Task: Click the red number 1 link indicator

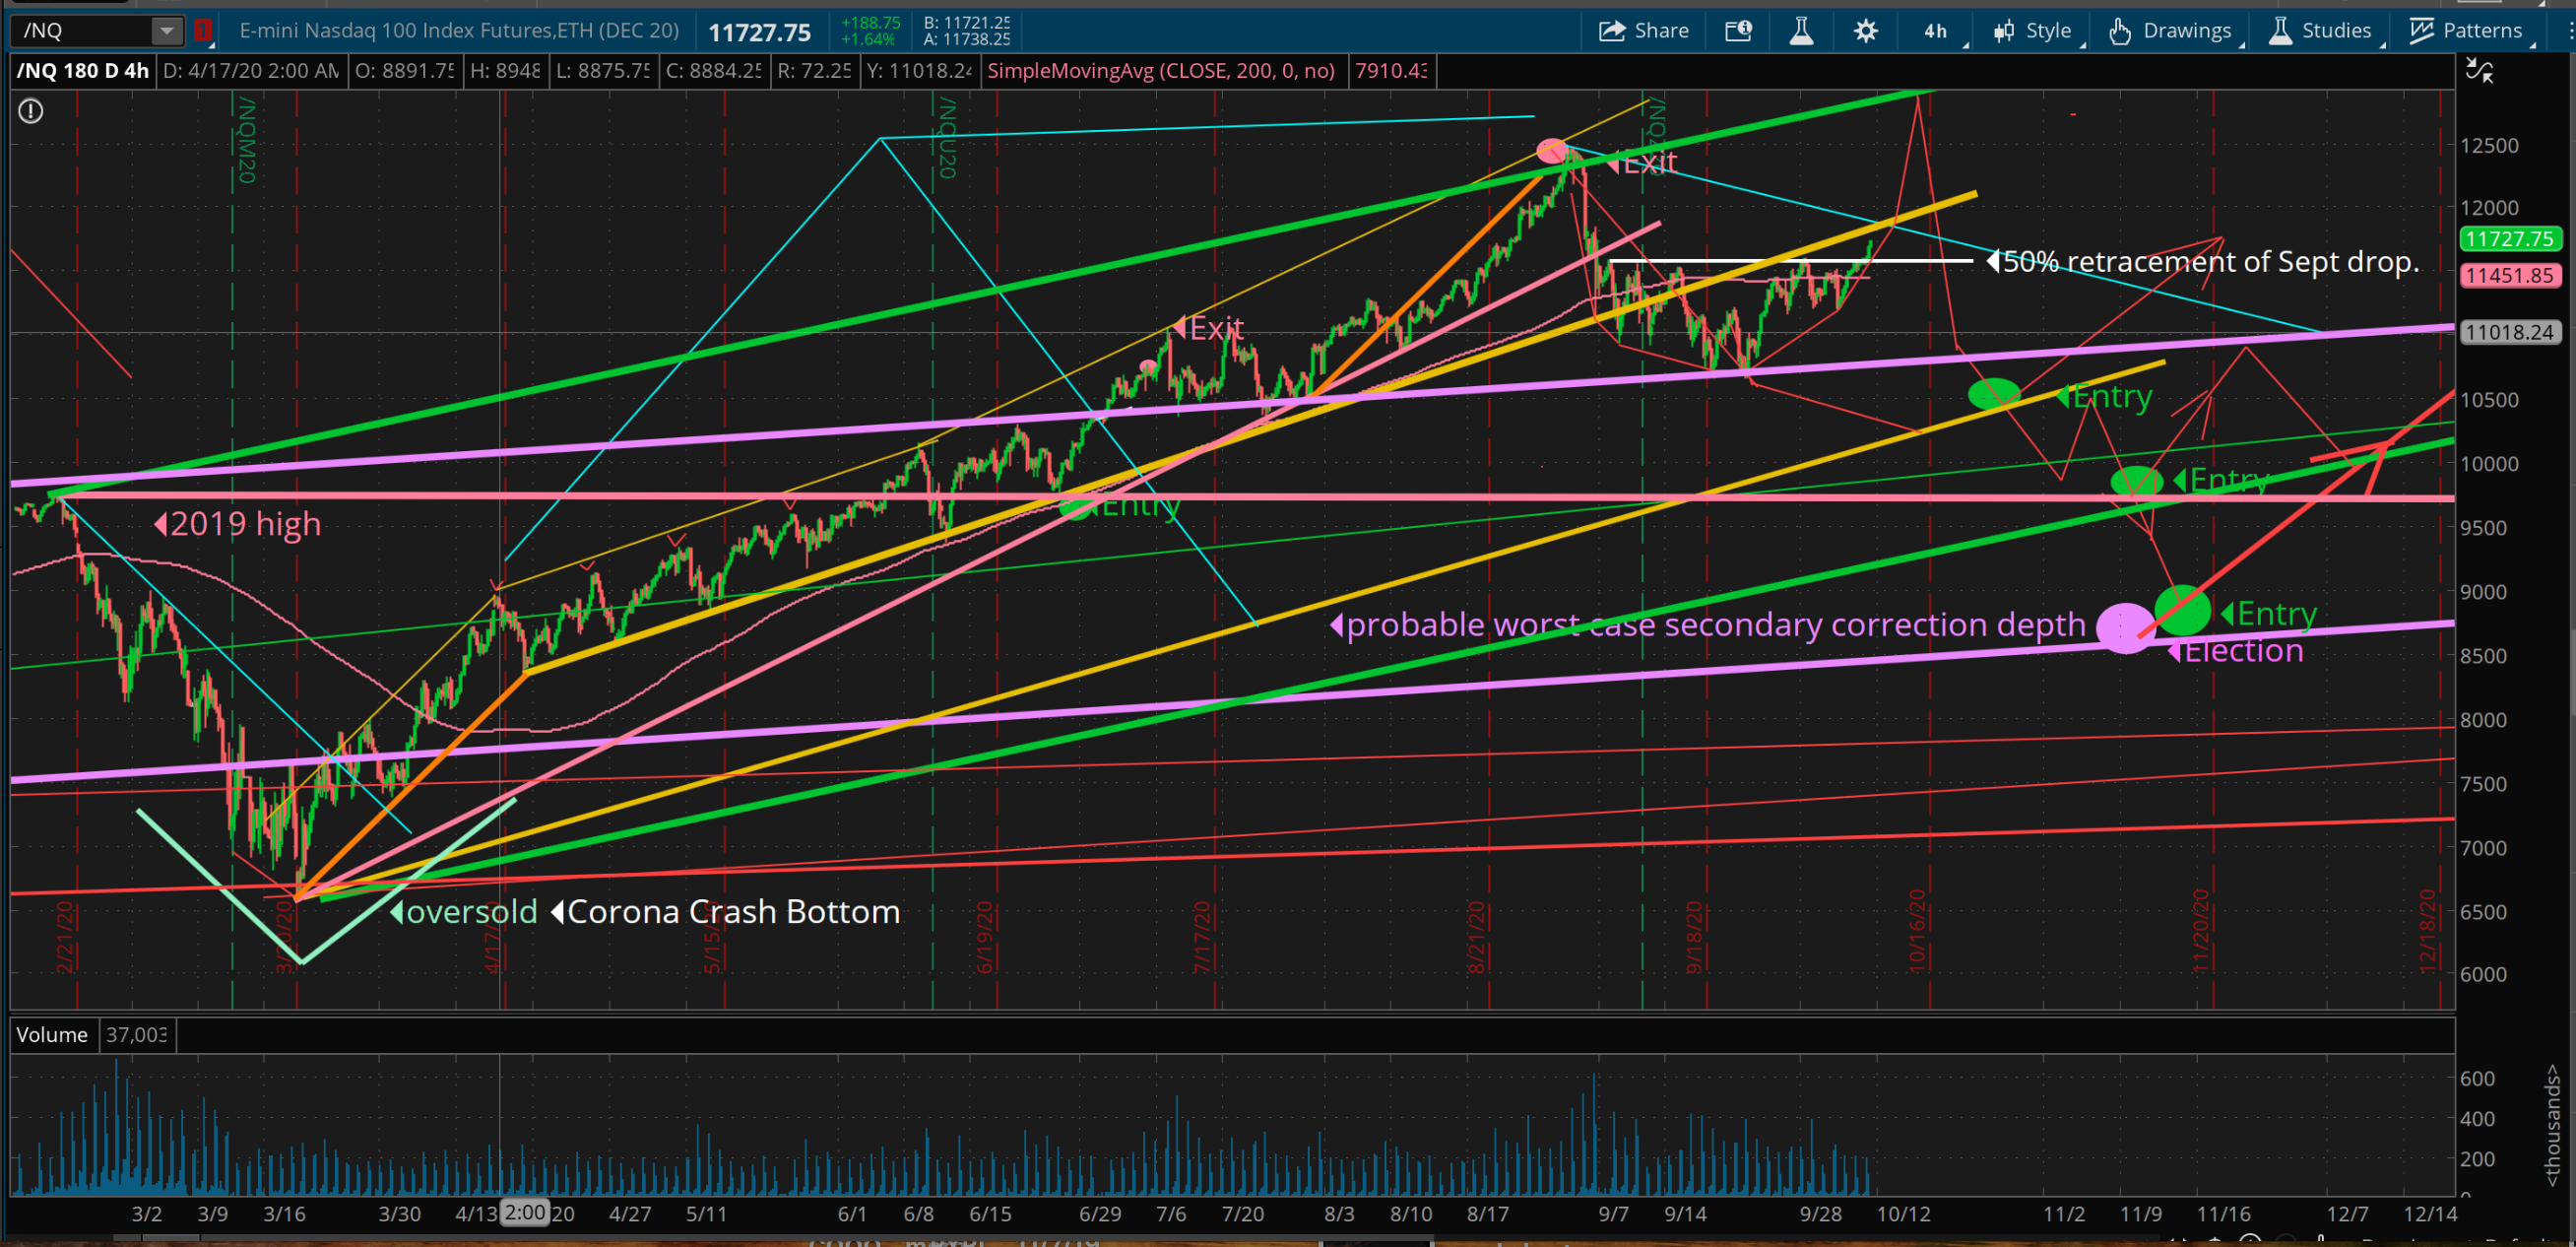Action: [203, 31]
